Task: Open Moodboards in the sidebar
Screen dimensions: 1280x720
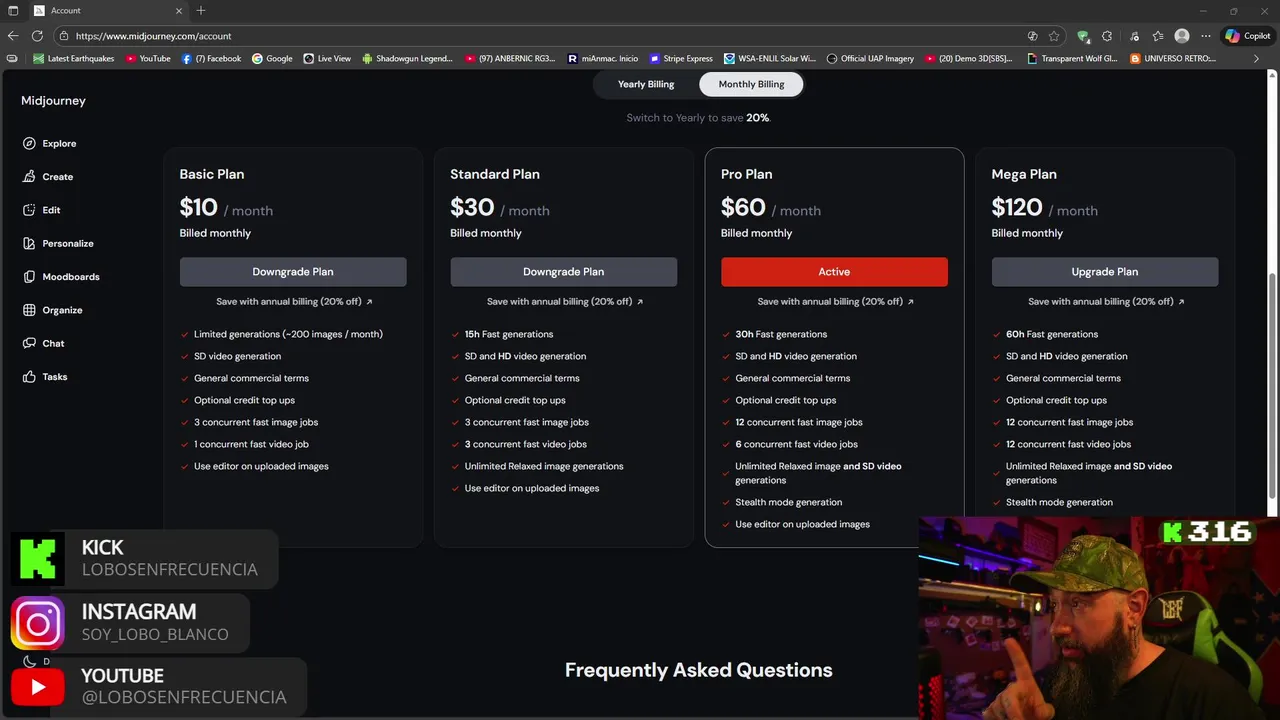Action: pos(61,277)
